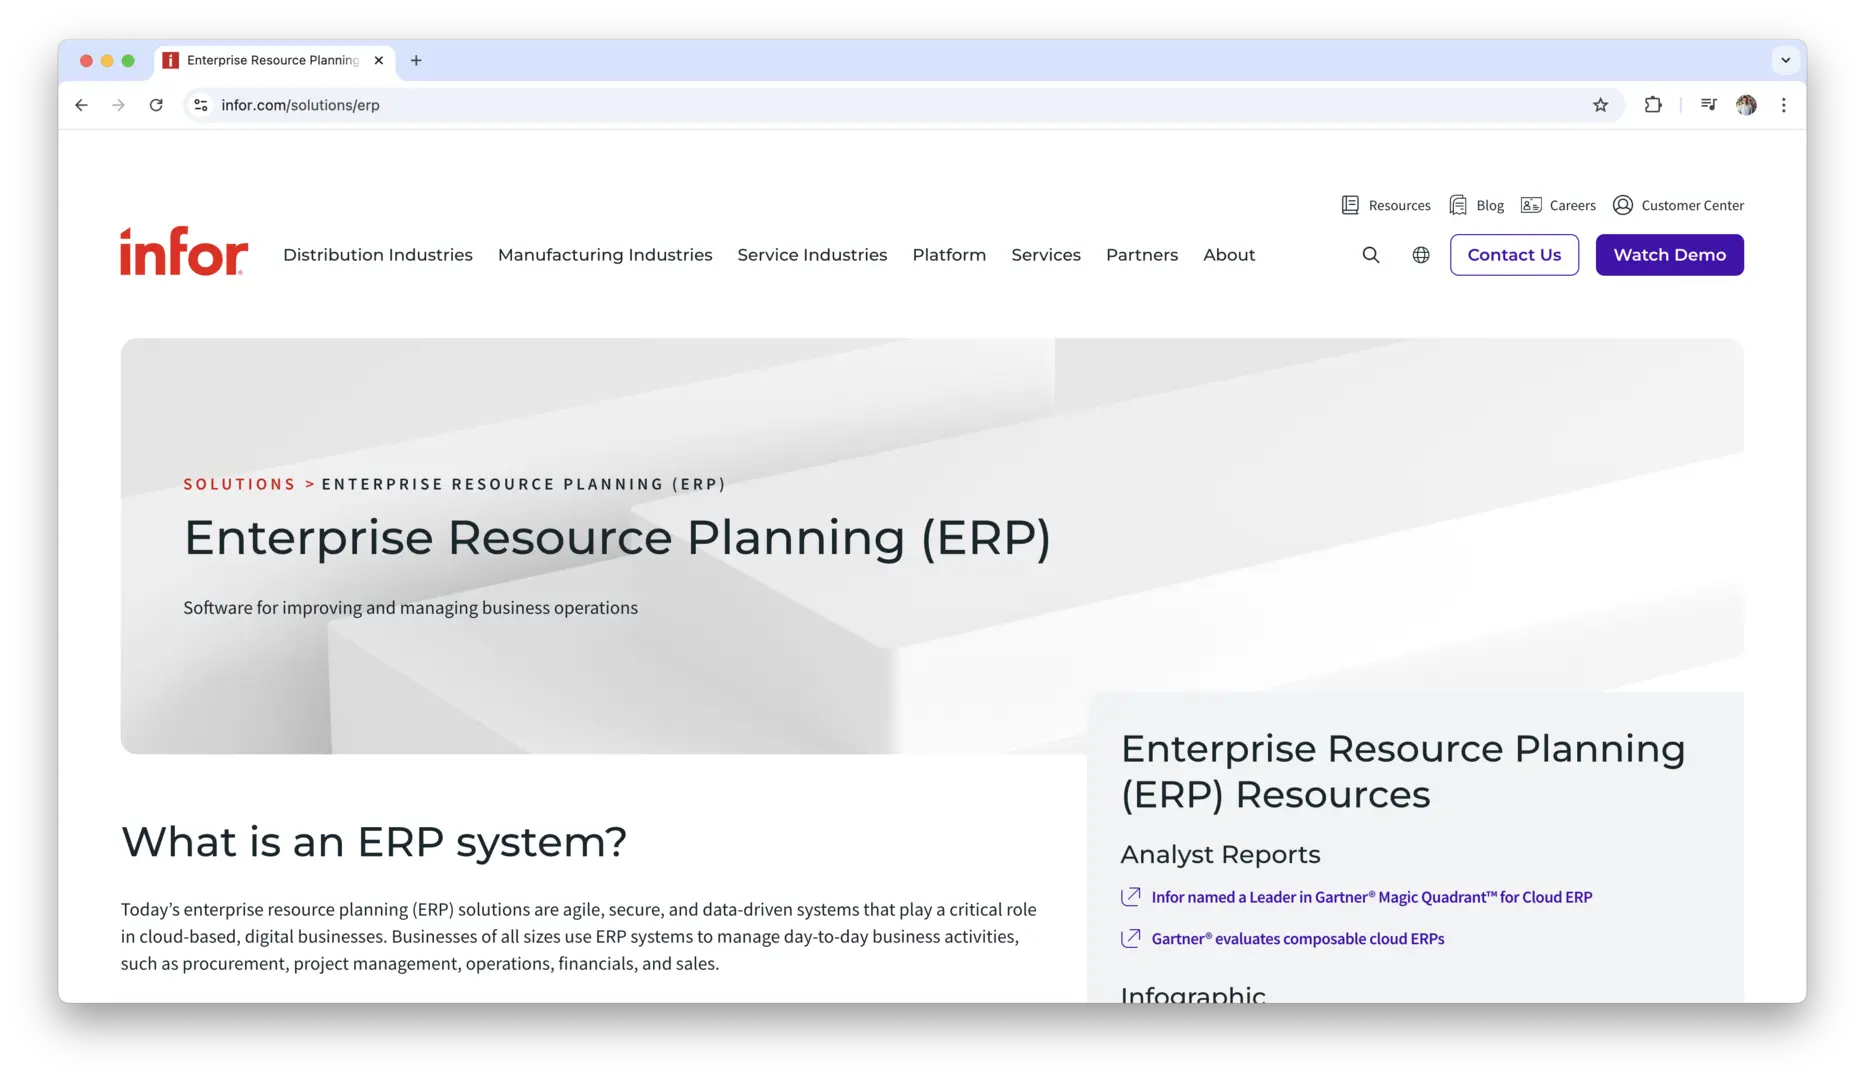This screenshot has width=1865, height=1080.
Task: Open the Manufacturing Industries menu
Action: tap(605, 255)
